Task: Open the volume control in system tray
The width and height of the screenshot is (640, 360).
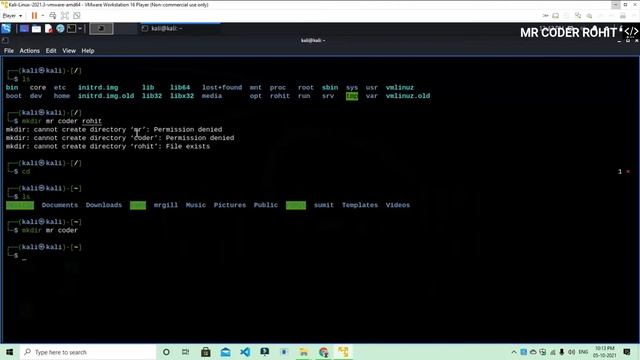Action: tap(571, 352)
